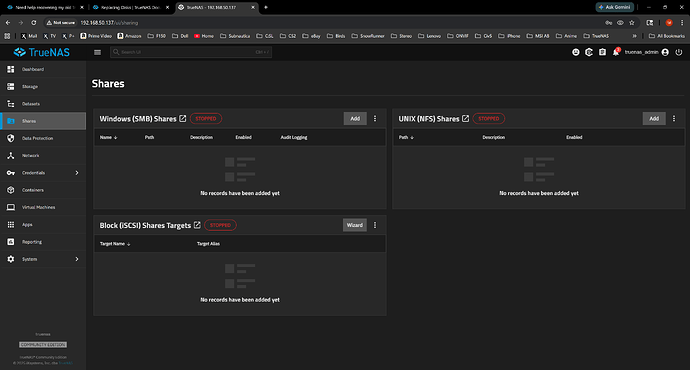Go back in browser history
690x370 pixels.
coord(8,22)
